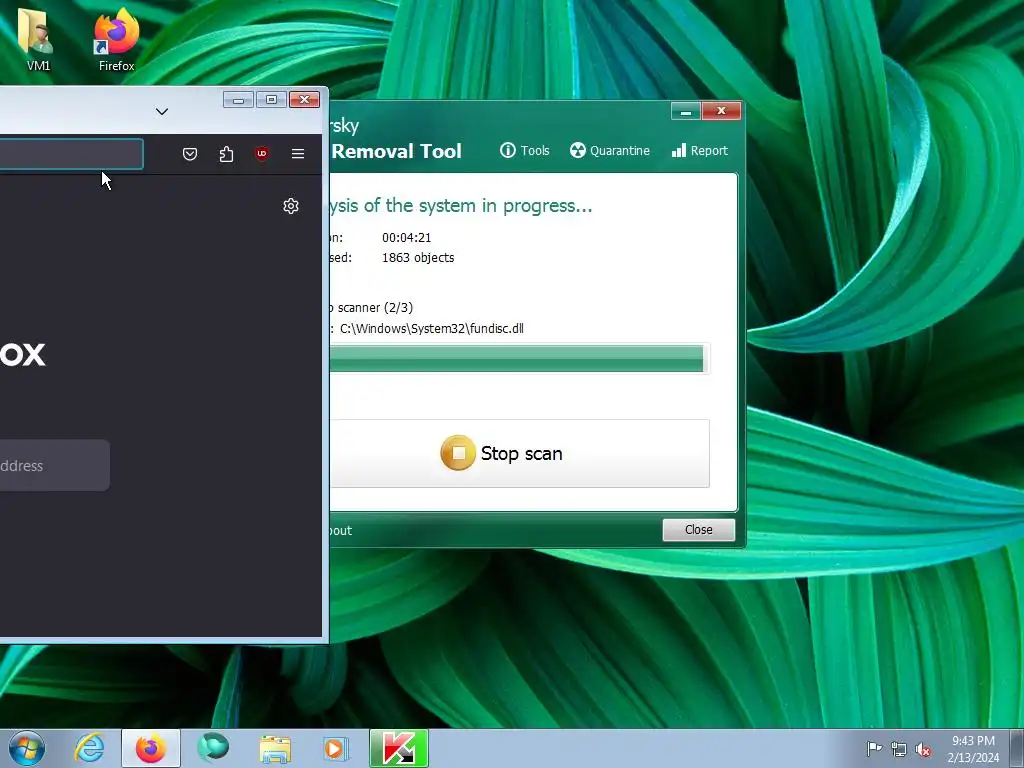Switch to Firefox in the taskbar
1024x768 pixels.
point(151,748)
